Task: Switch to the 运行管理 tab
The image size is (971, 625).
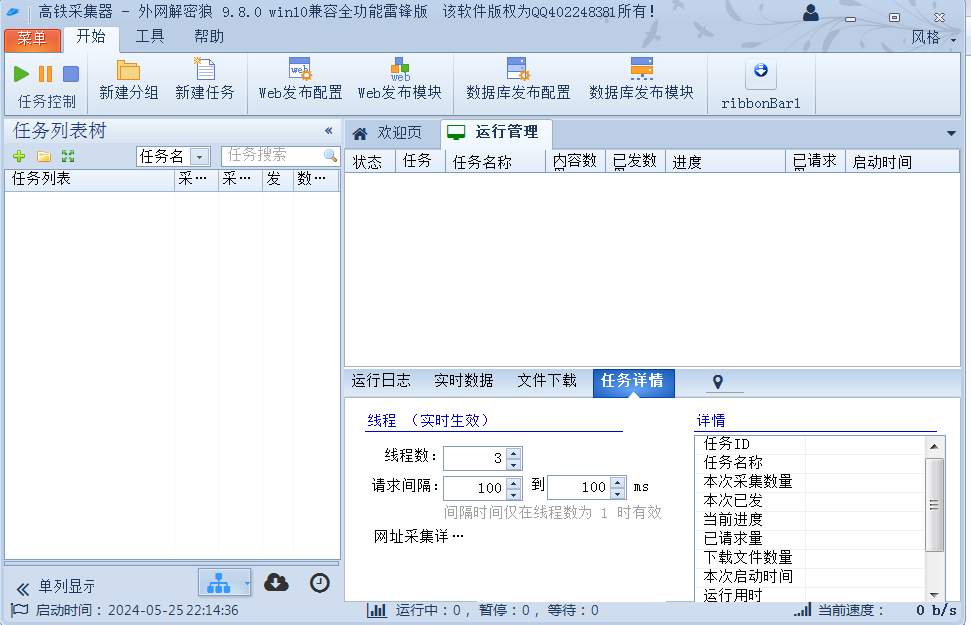Action: tap(495, 132)
